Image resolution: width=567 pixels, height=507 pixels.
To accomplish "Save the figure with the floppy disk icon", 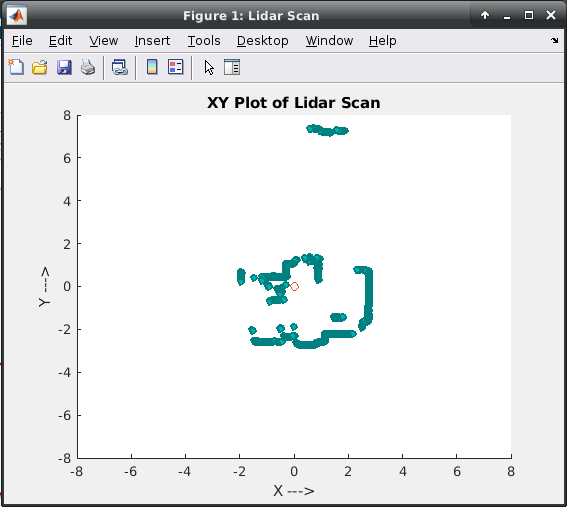I will [x=64, y=67].
